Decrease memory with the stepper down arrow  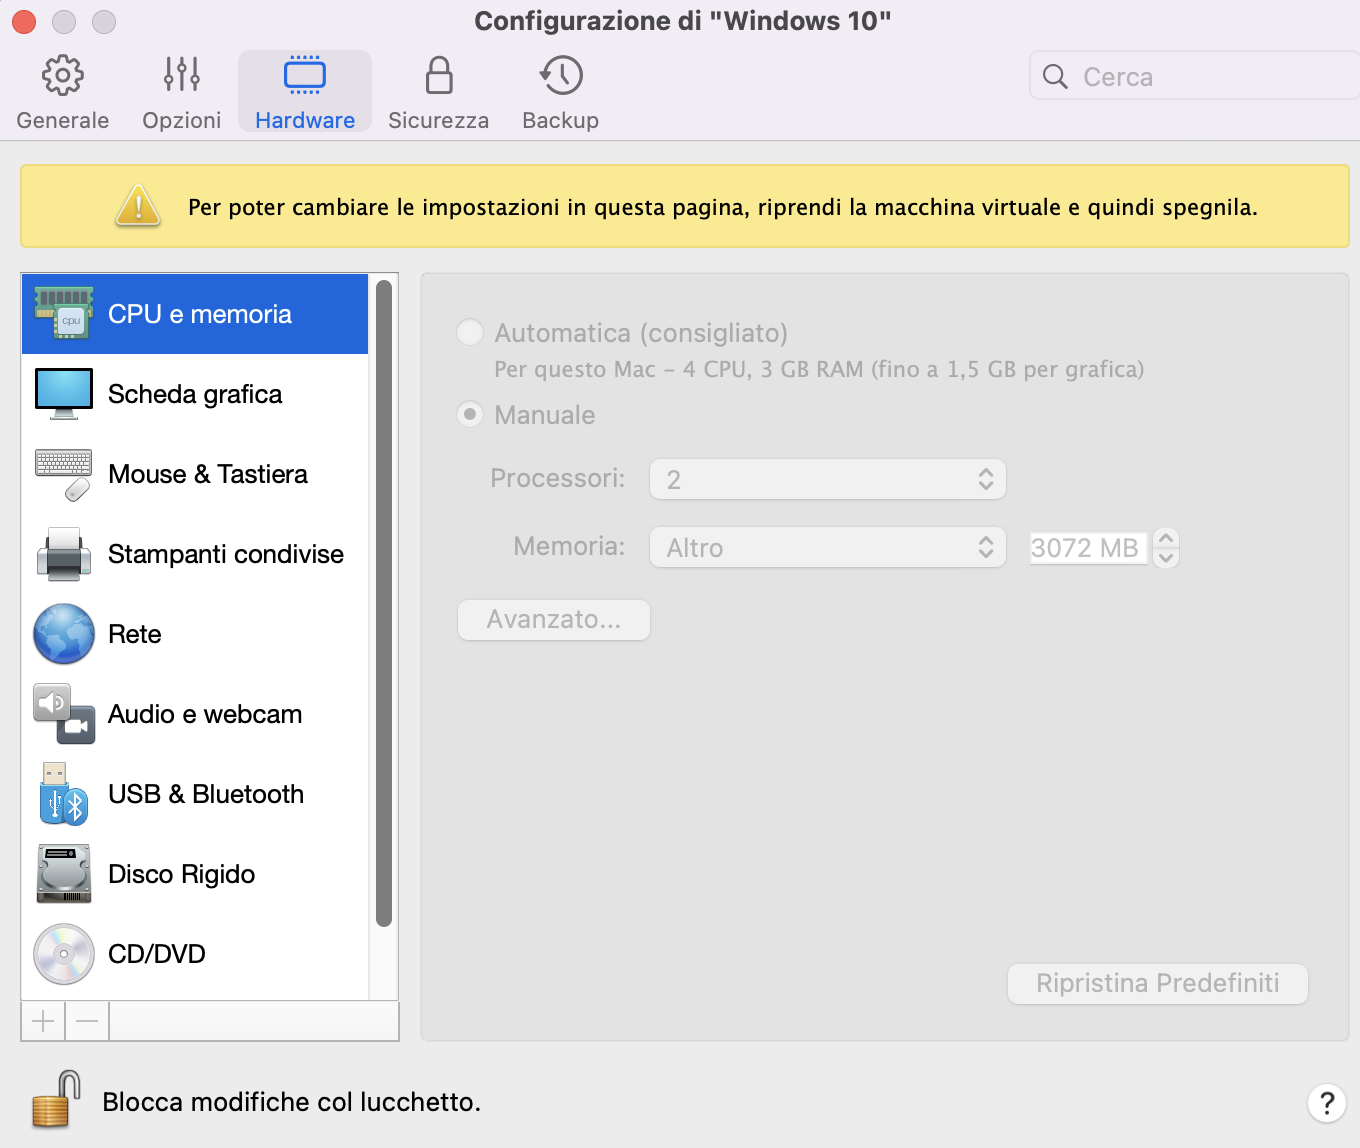(x=1166, y=557)
